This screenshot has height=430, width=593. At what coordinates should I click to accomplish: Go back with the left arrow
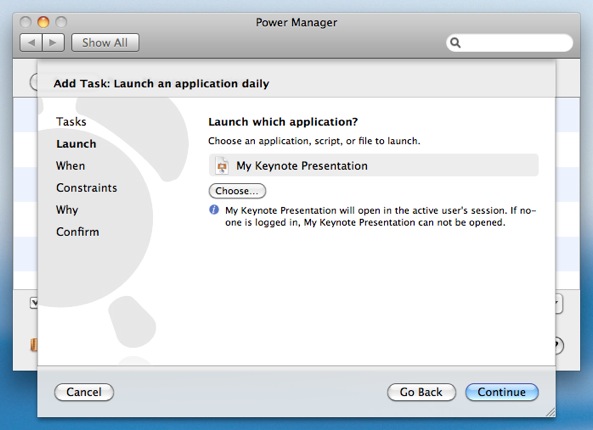(31, 42)
